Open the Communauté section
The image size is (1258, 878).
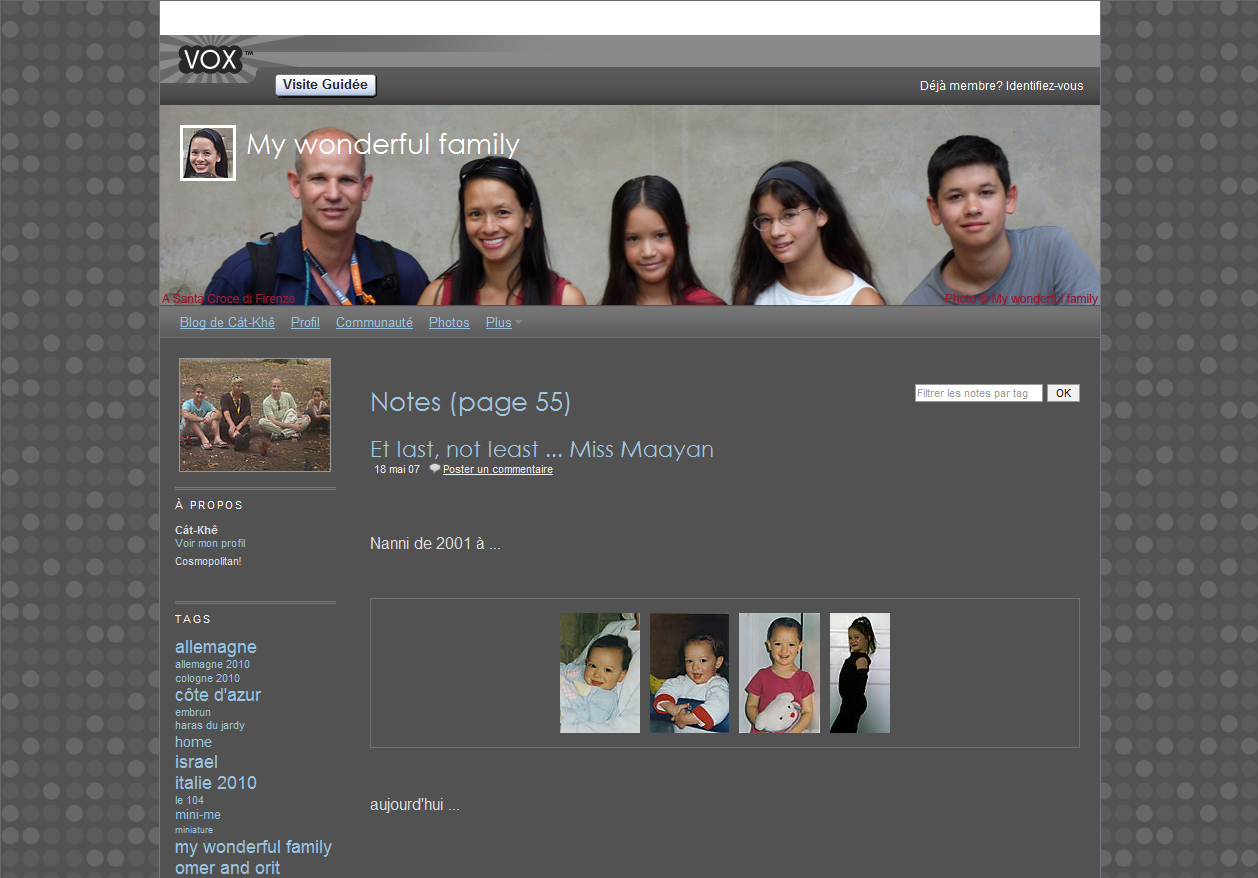coord(374,323)
